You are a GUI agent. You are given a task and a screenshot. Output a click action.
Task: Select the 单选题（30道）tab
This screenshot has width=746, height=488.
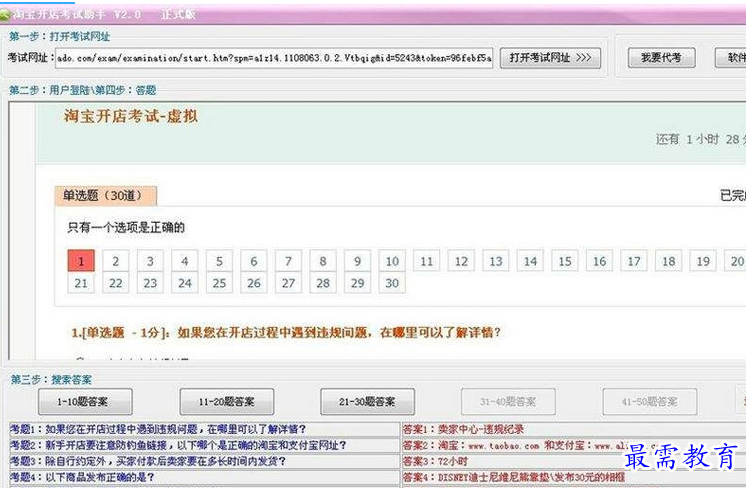pyautogui.click(x=105, y=195)
